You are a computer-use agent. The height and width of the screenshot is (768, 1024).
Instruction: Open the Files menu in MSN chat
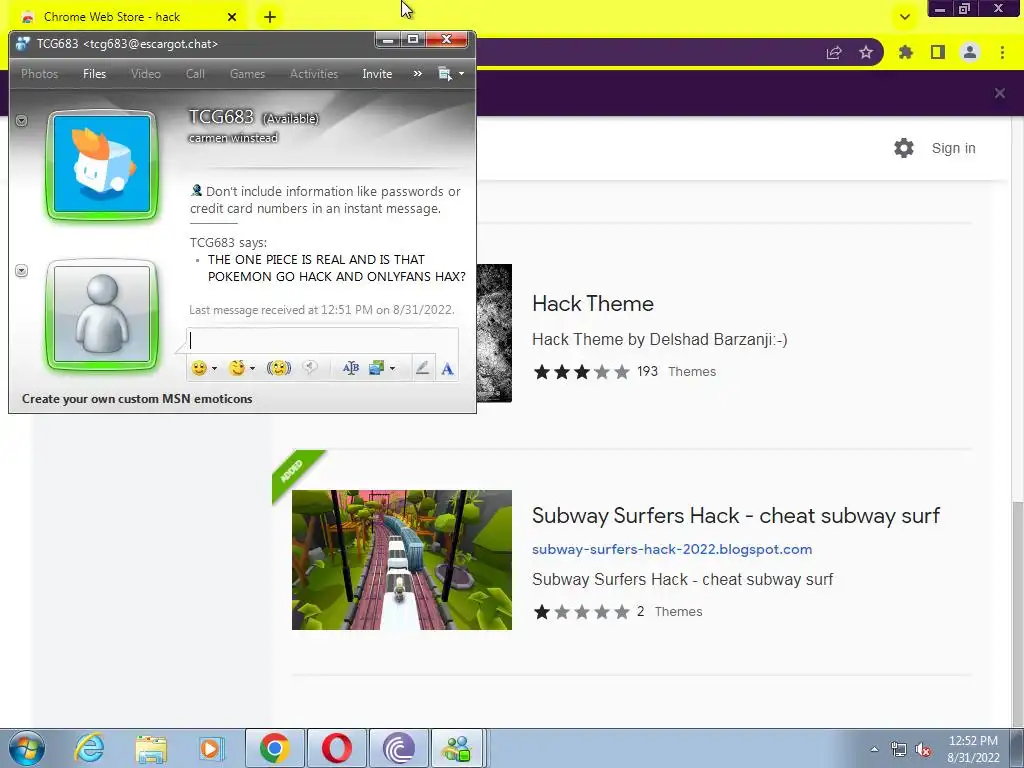pyautogui.click(x=94, y=74)
